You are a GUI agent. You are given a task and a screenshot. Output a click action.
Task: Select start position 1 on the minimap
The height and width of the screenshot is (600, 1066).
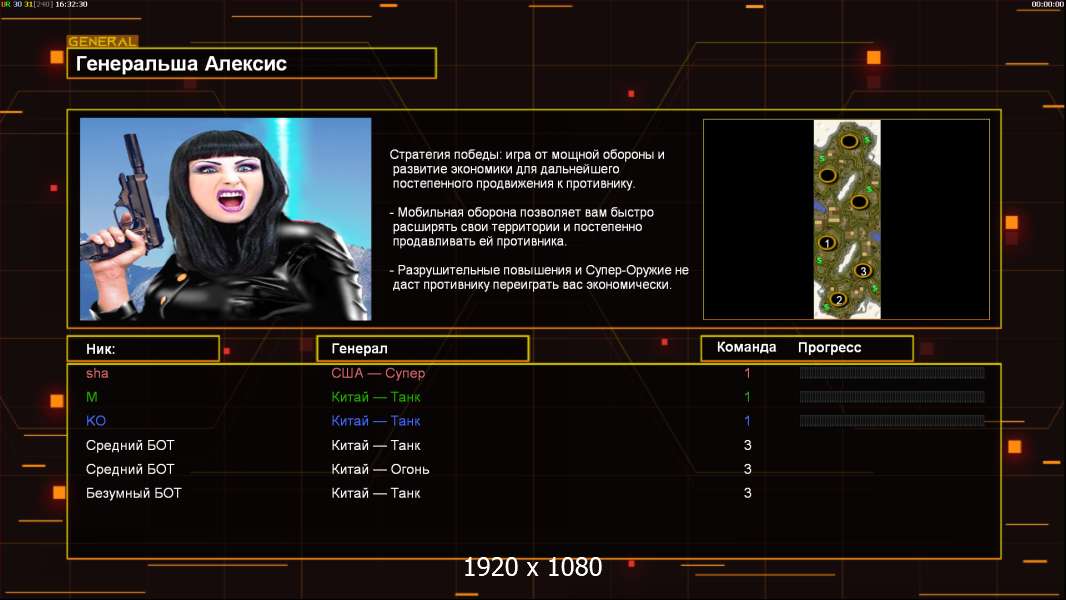827,243
